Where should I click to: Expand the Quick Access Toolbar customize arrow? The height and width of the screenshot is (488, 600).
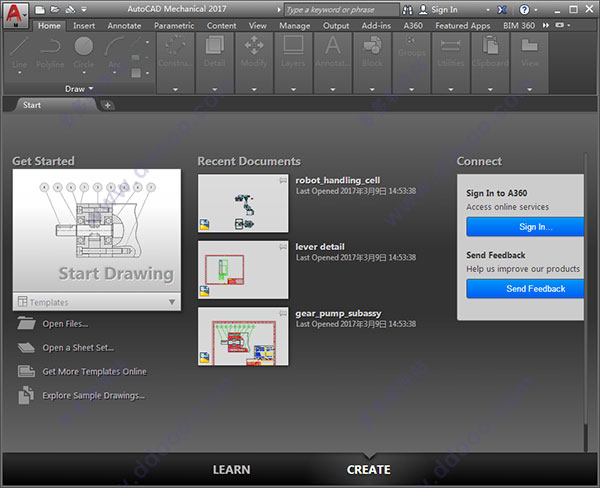pyautogui.click(x=84, y=10)
